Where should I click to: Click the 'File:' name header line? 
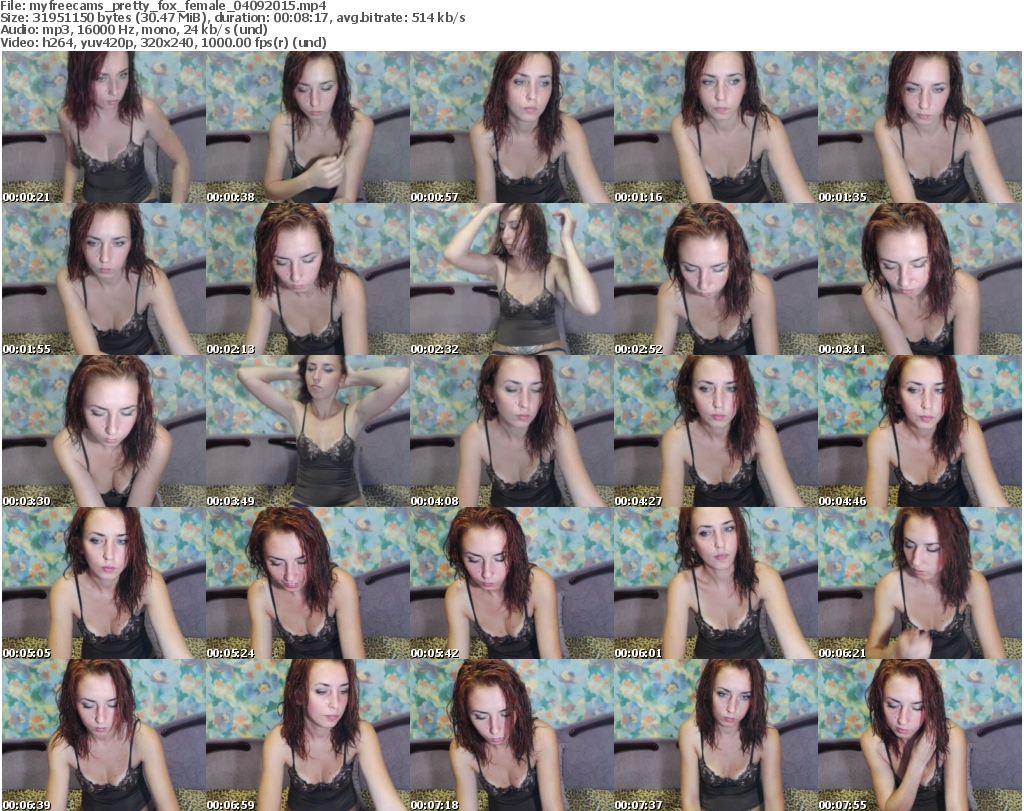tap(163, 6)
